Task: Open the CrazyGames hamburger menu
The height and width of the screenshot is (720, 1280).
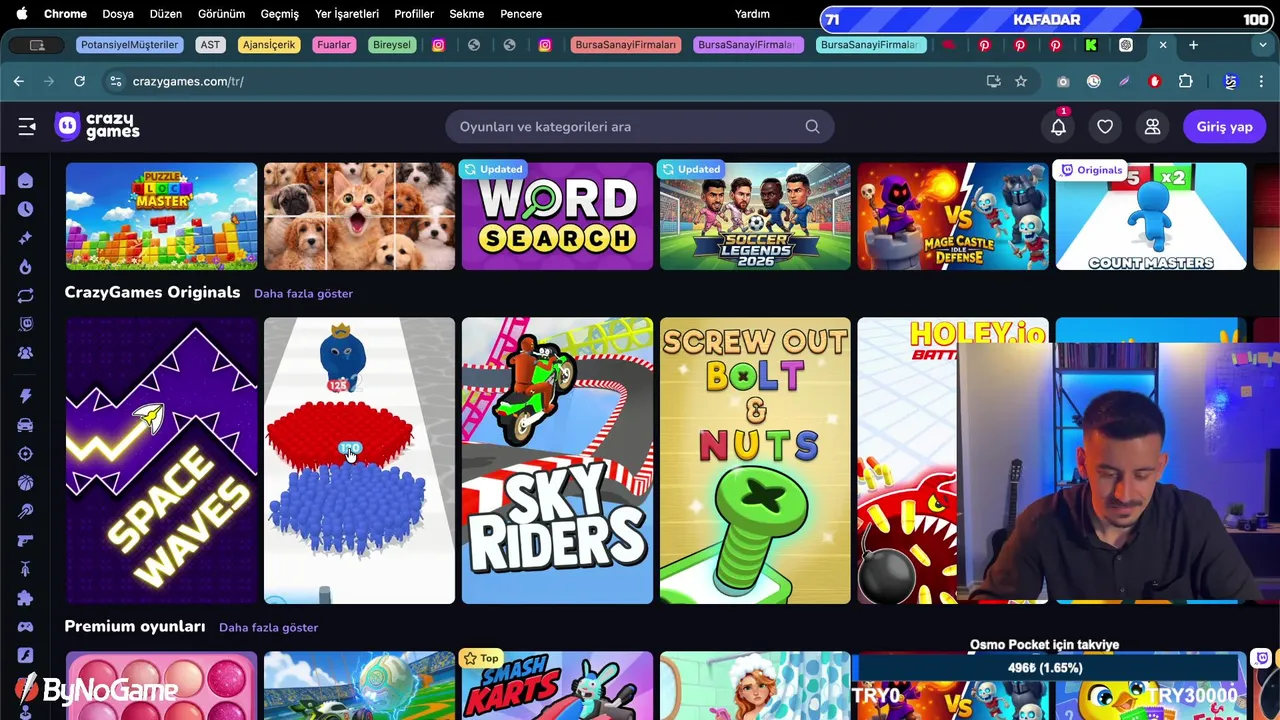Action: point(27,127)
